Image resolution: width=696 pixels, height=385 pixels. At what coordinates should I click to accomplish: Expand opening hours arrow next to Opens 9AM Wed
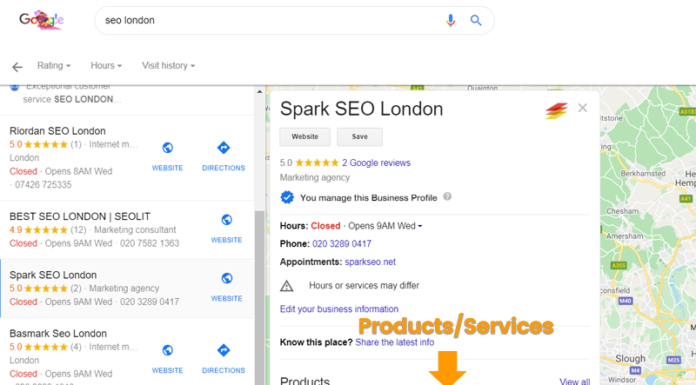420,226
